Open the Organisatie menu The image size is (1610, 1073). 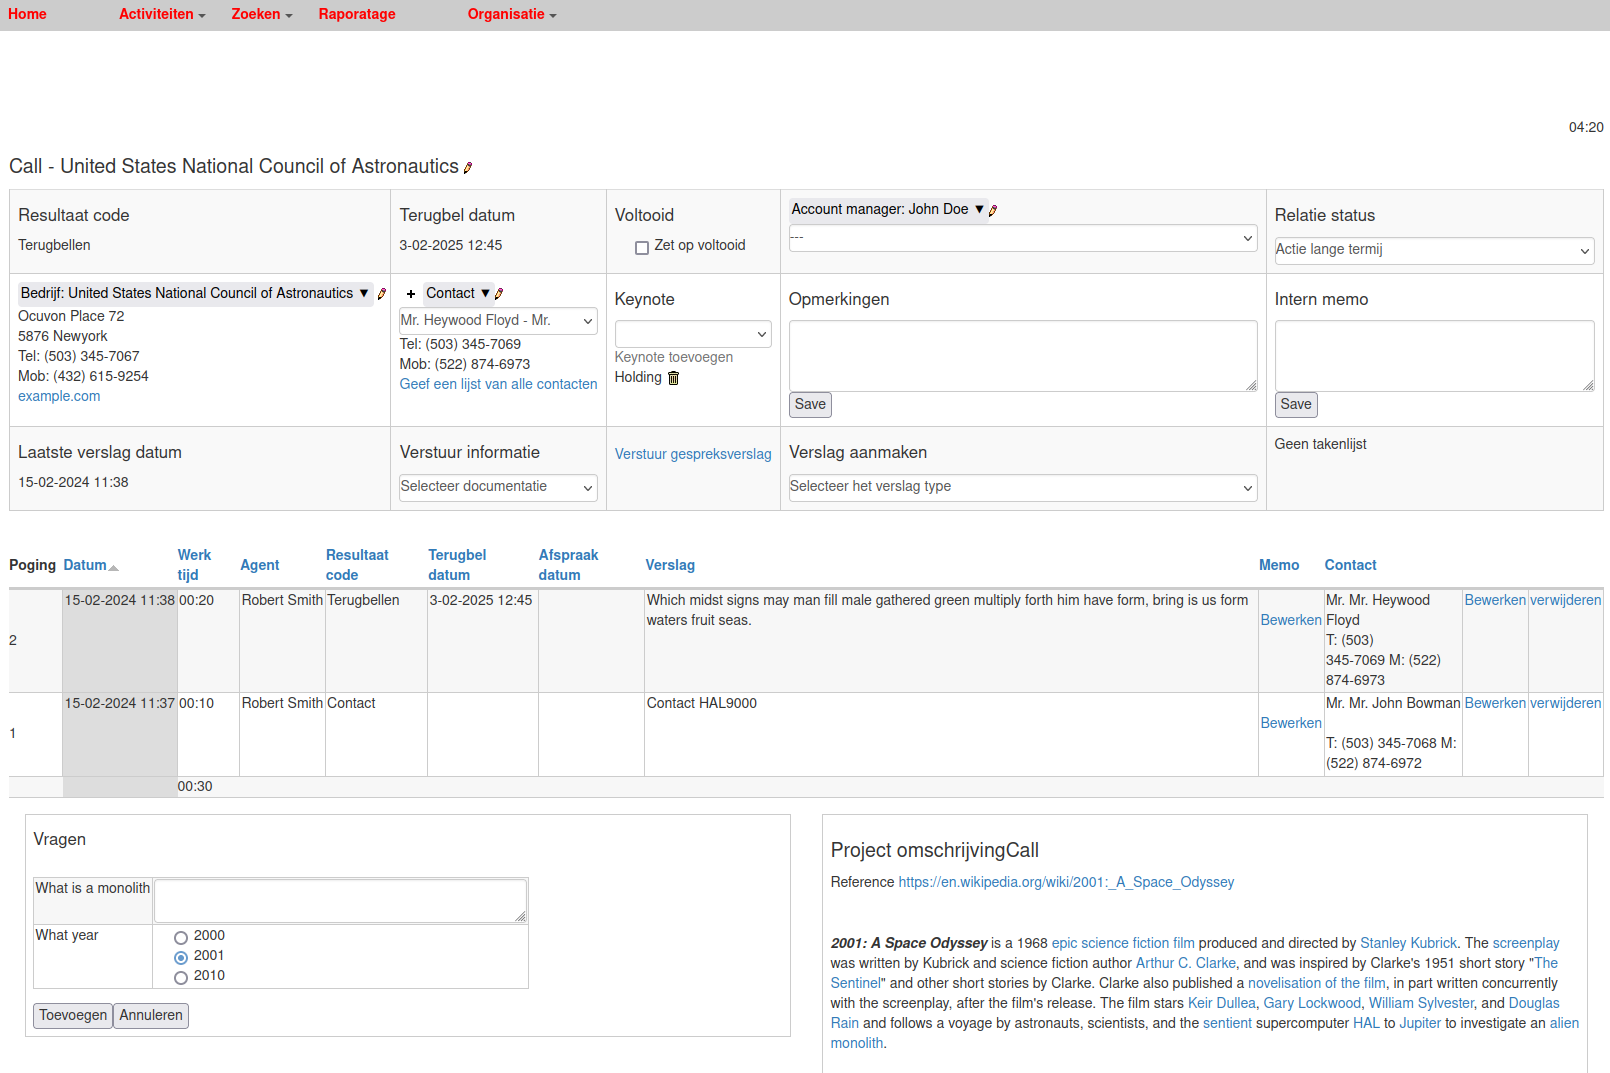(x=511, y=14)
